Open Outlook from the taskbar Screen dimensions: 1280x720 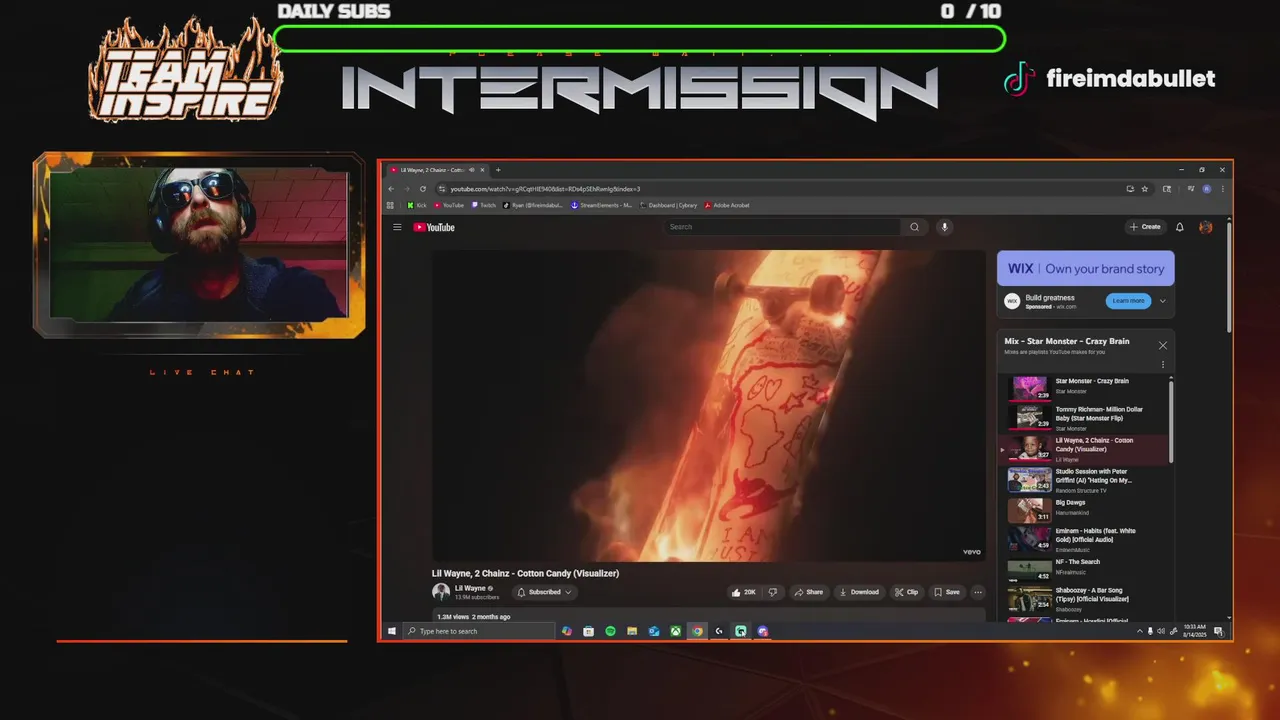pyautogui.click(x=654, y=631)
